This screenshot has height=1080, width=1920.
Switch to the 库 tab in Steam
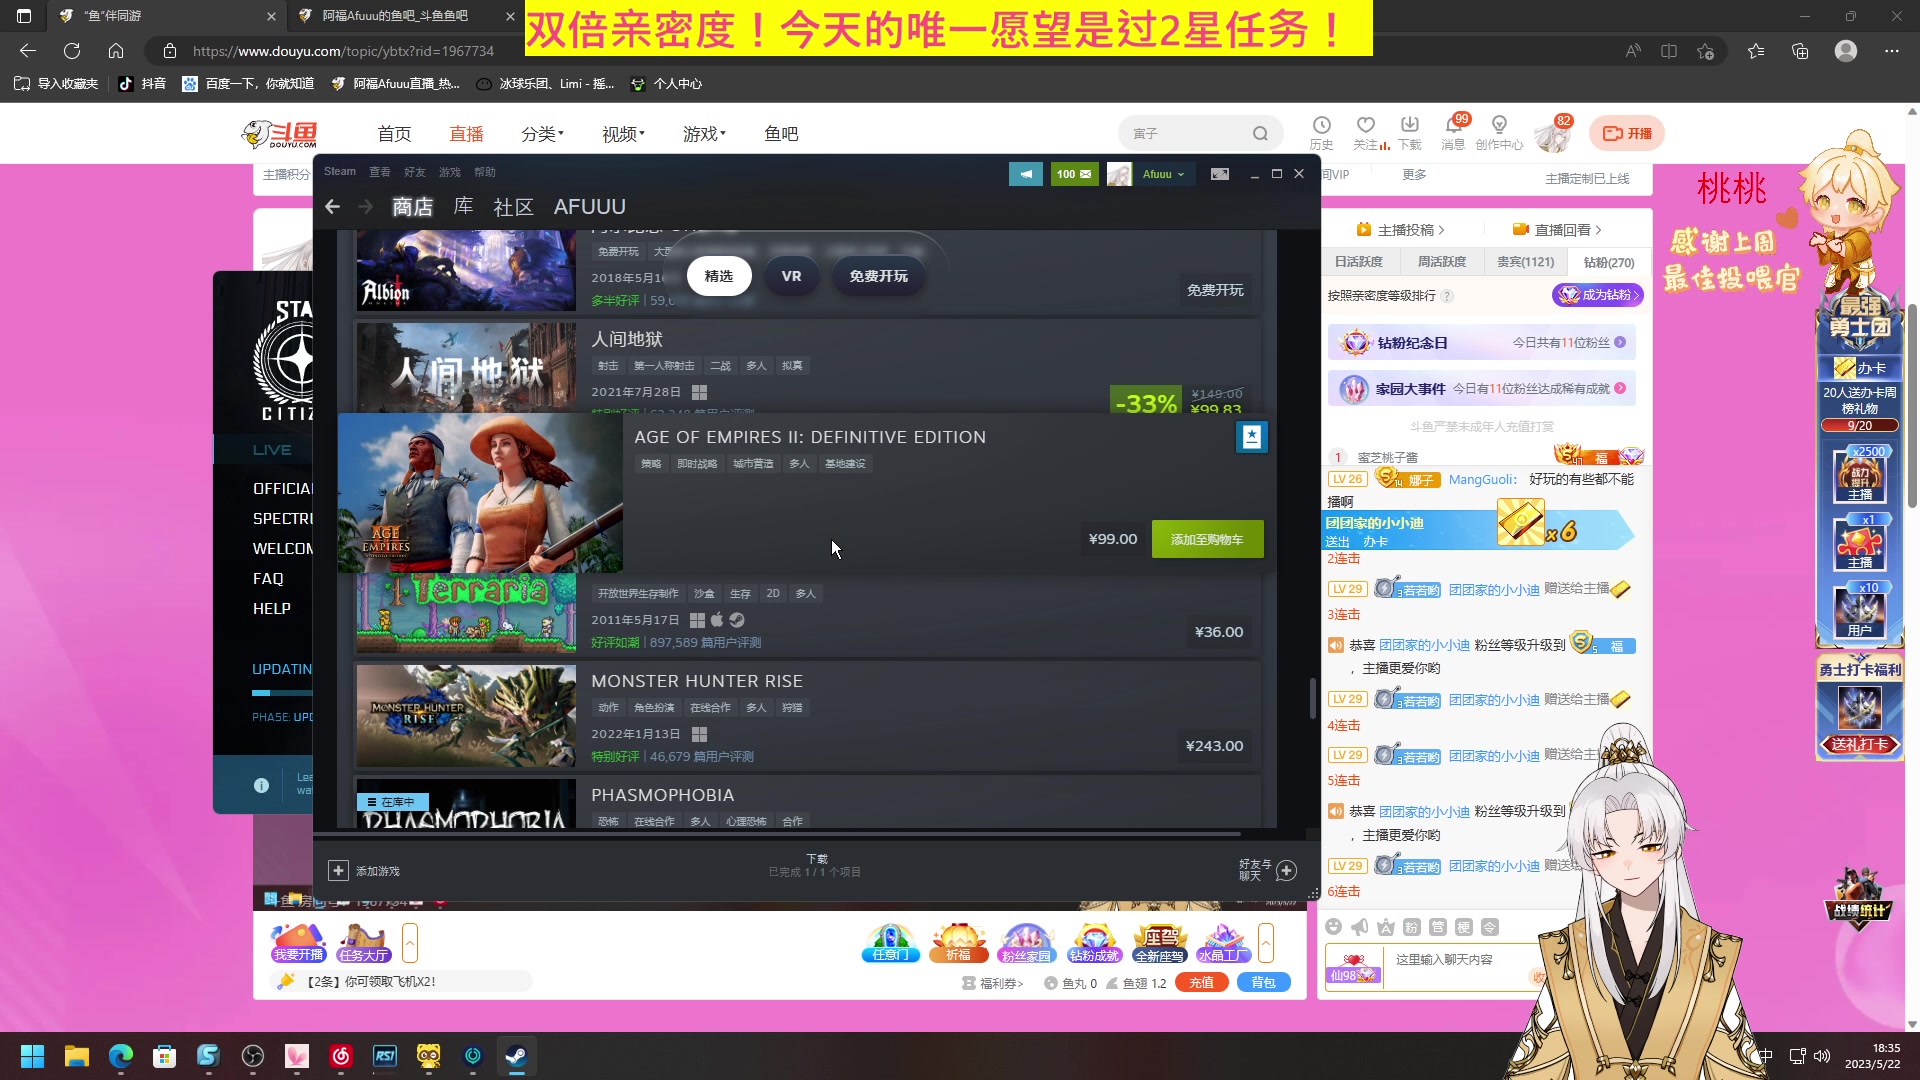click(463, 206)
